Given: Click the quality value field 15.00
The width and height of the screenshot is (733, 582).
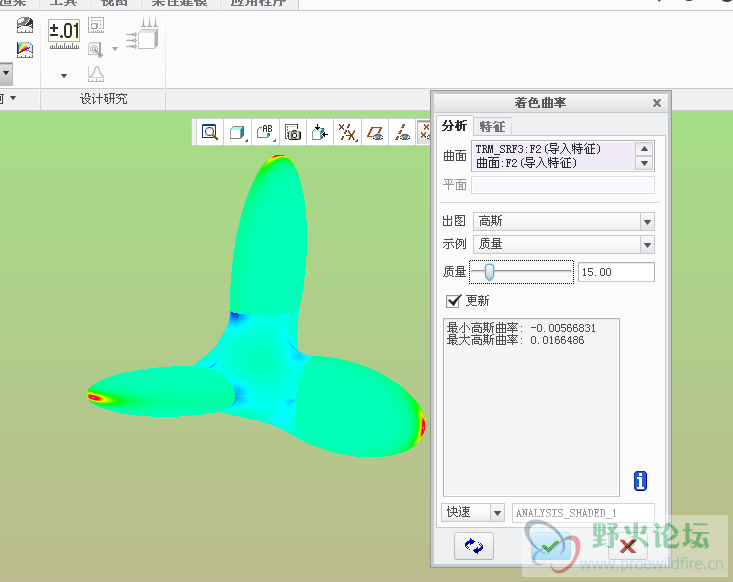Looking at the screenshot, I should pos(616,272).
